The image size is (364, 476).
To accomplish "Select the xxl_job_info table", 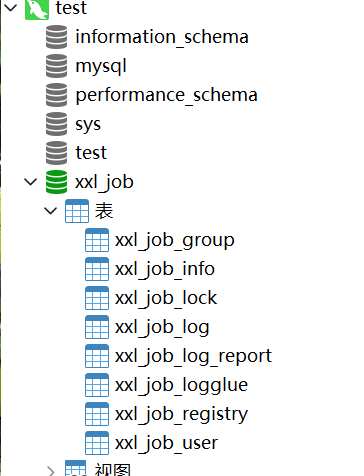I will click(165, 269).
